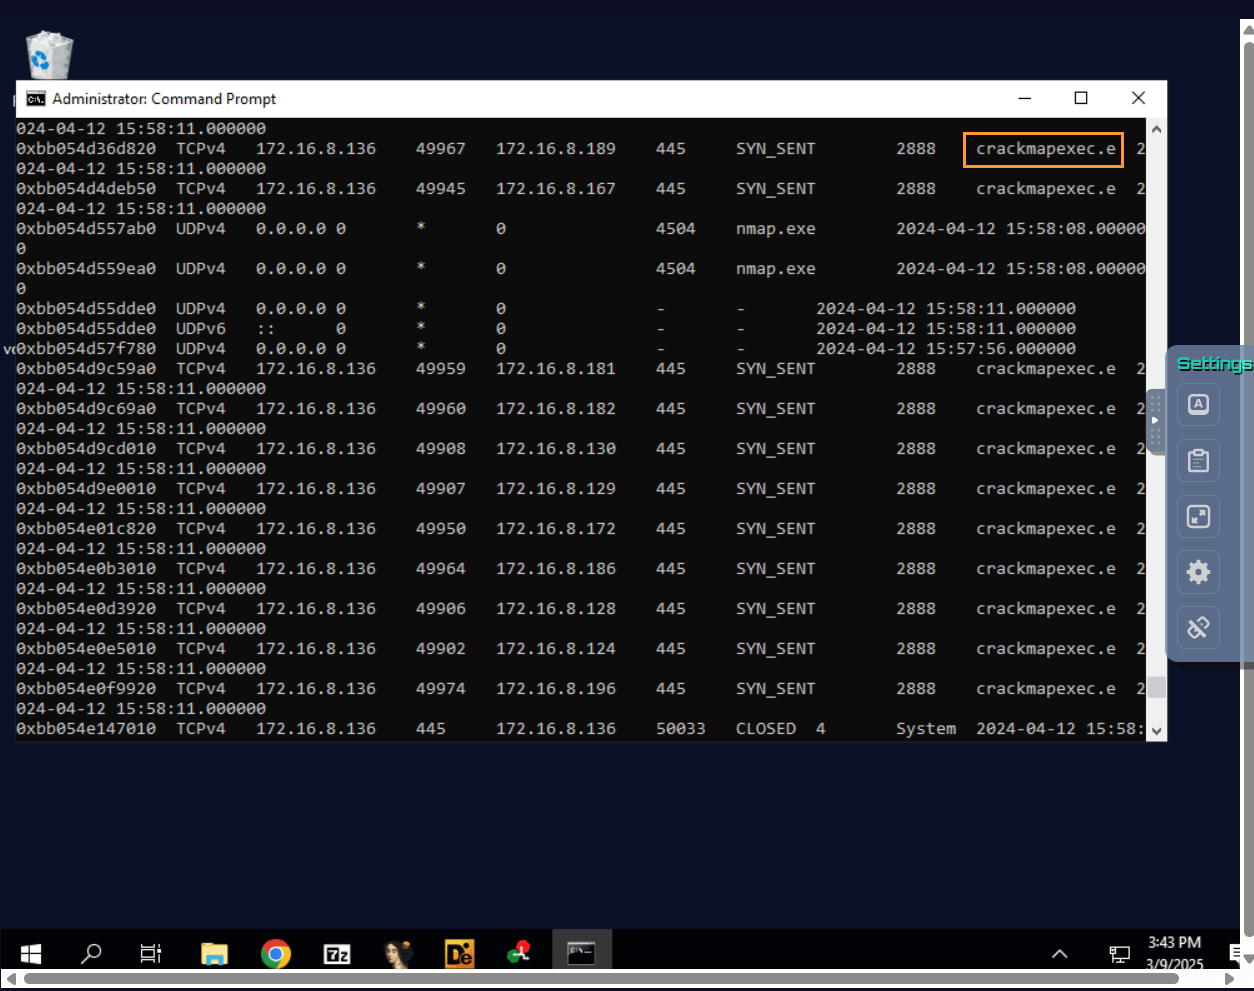The image size is (1254, 991).
Task: Click the second nmap.exe entry
Action: (776, 269)
